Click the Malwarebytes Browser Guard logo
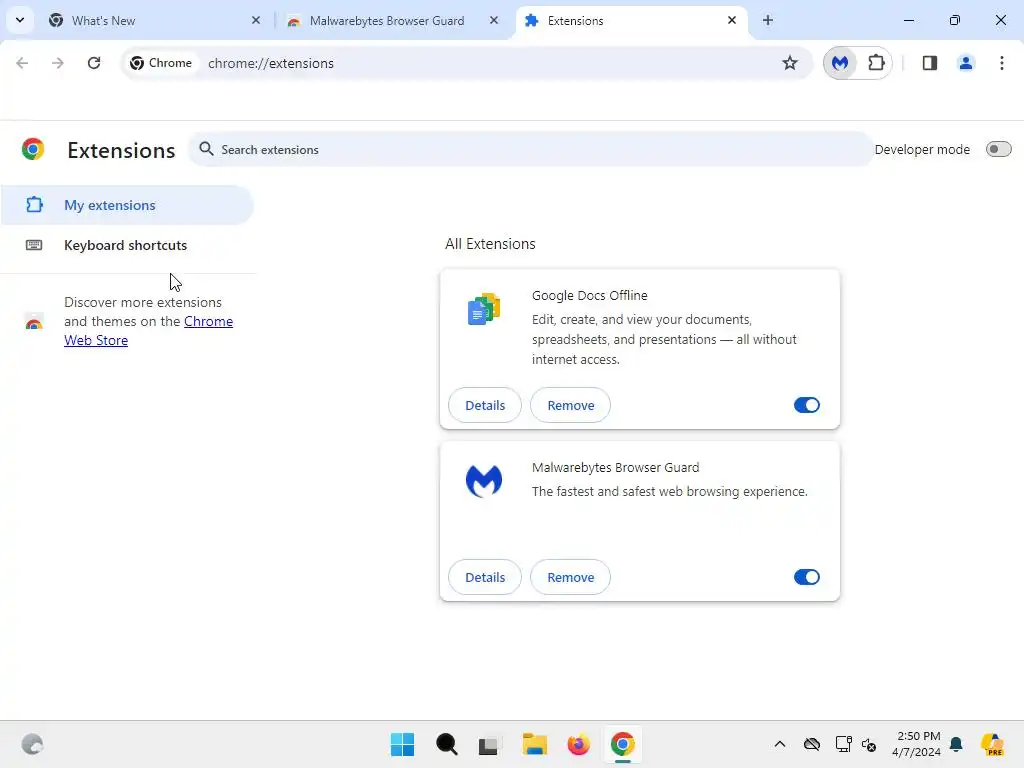Screen dimensions: 1024x768 pyautogui.click(x=484, y=481)
